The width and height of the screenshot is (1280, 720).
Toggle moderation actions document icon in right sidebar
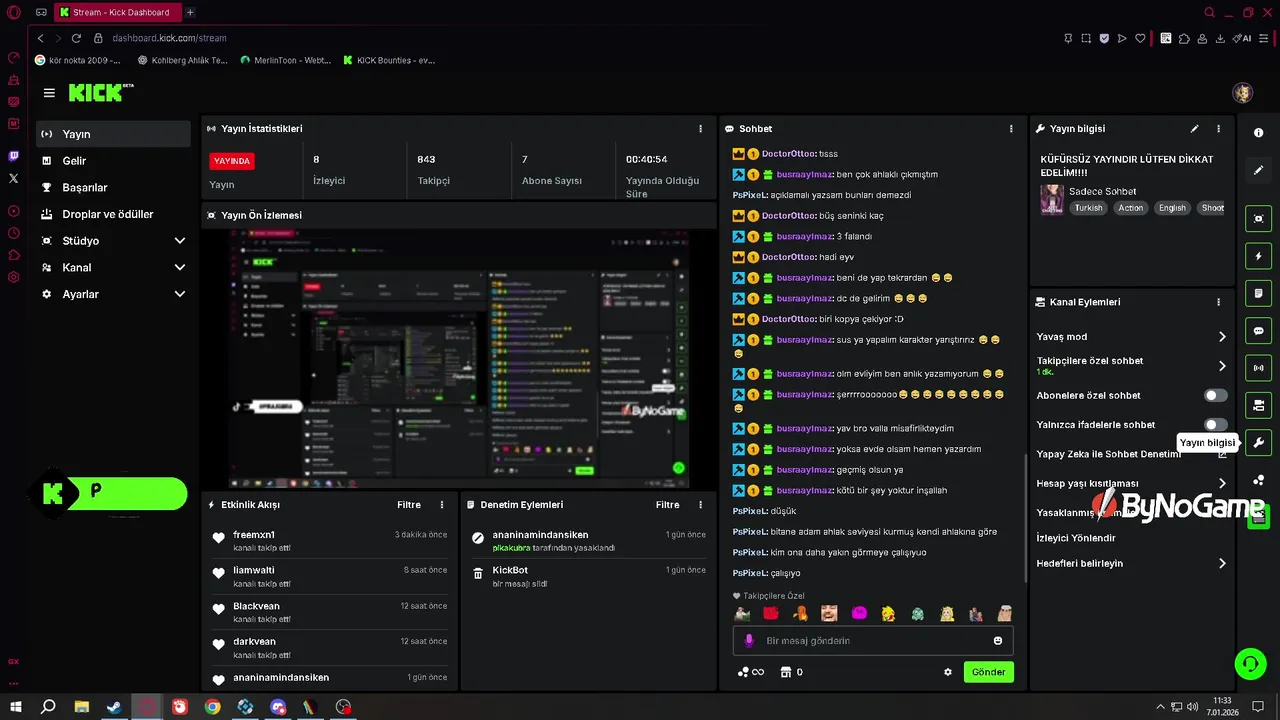pos(1258,293)
